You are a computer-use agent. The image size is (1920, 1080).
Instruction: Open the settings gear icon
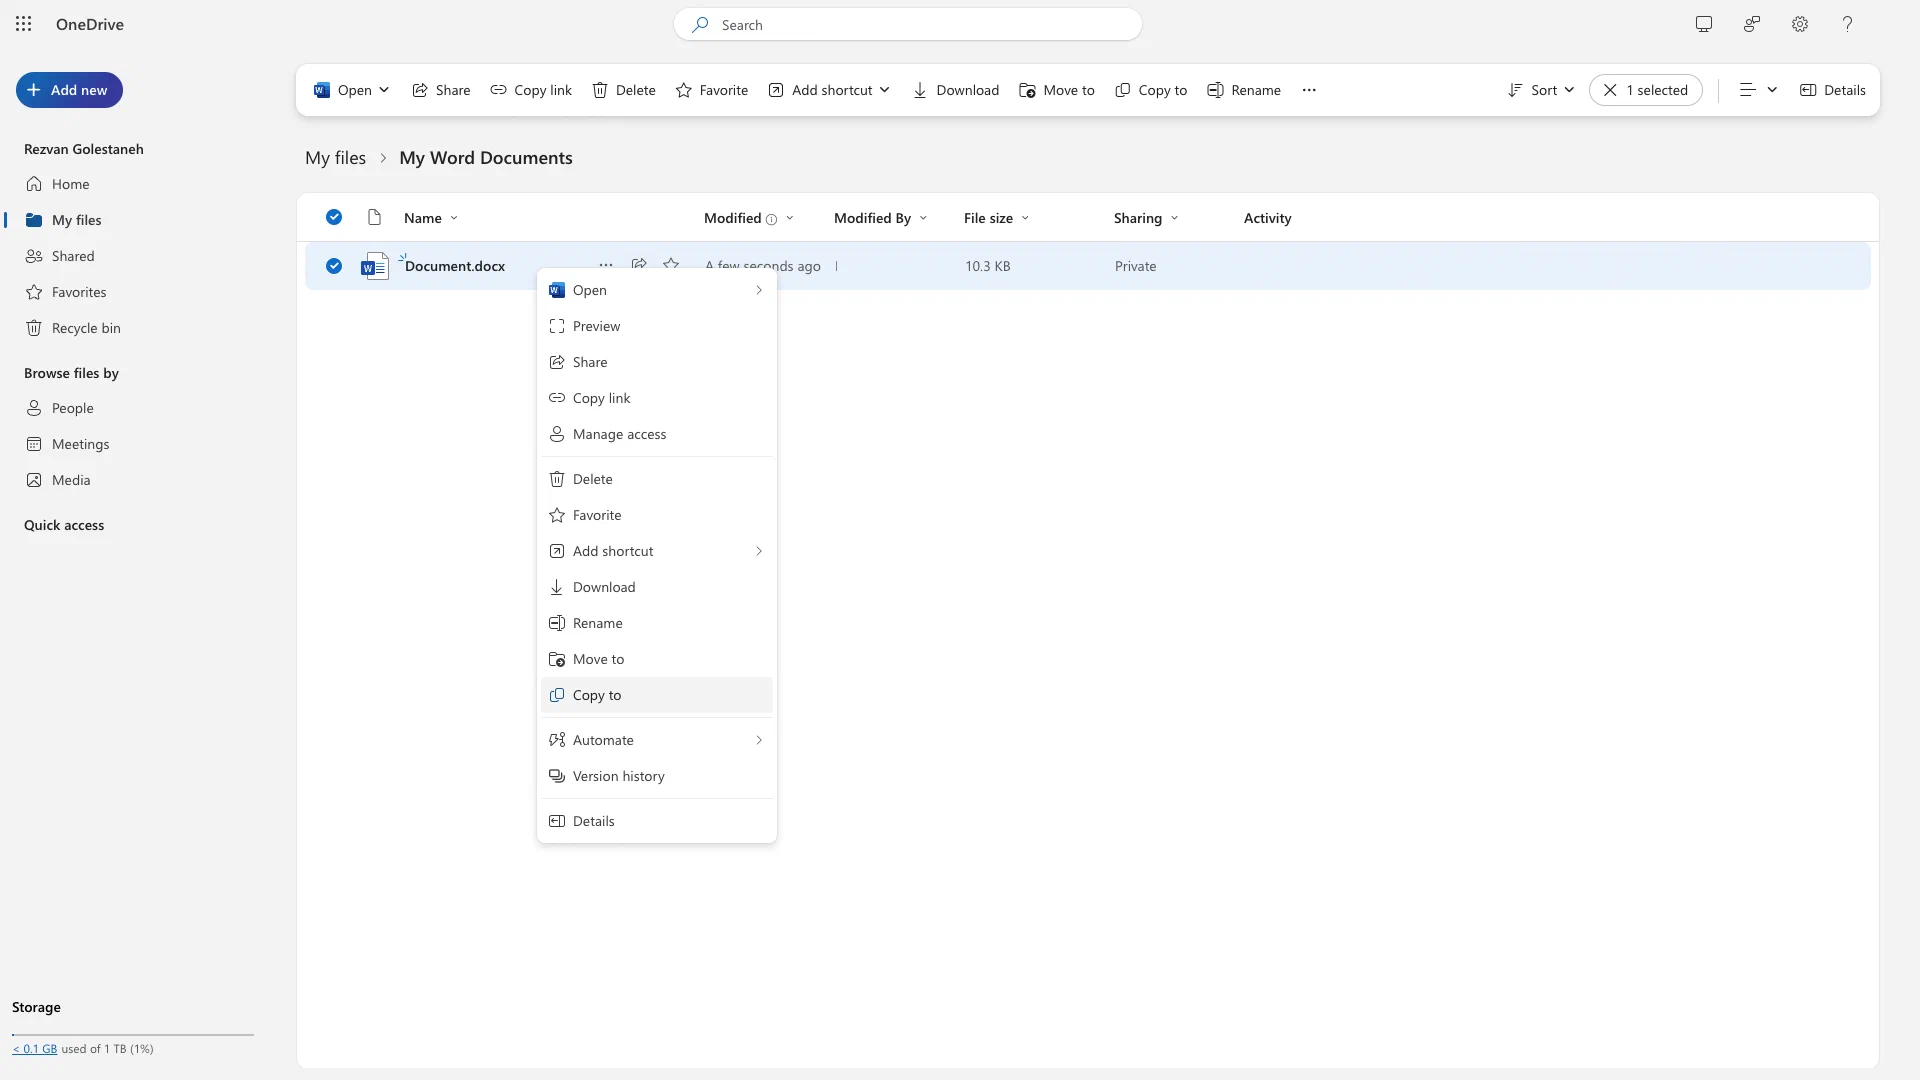coord(1800,24)
